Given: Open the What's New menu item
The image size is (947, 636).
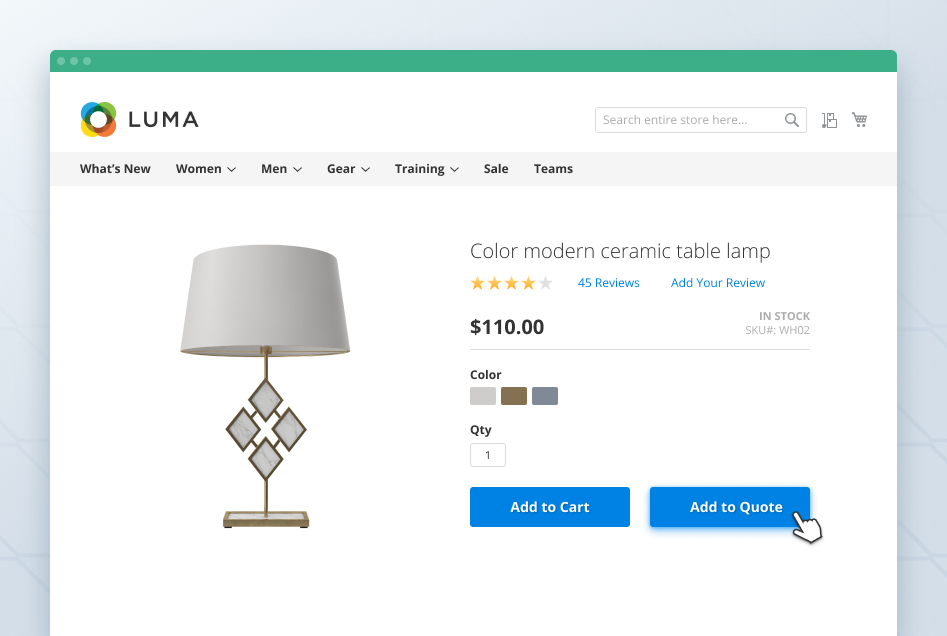Looking at the screenshot, I should pos(114,168).
